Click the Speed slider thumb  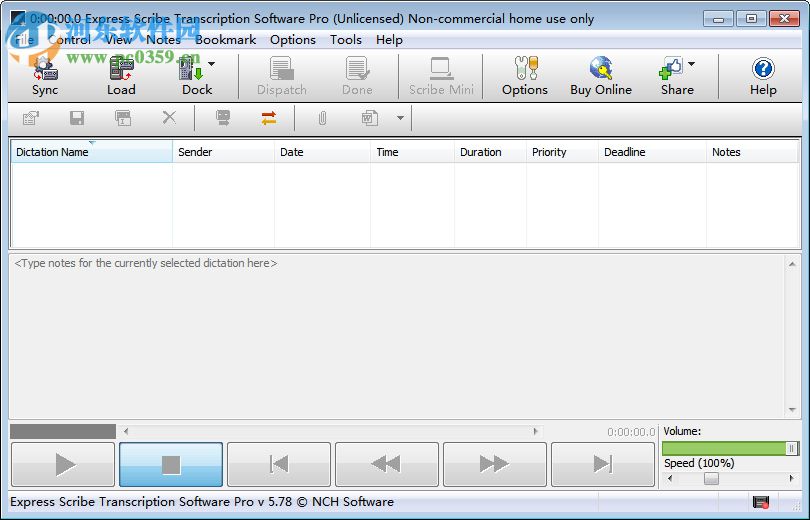711,479
